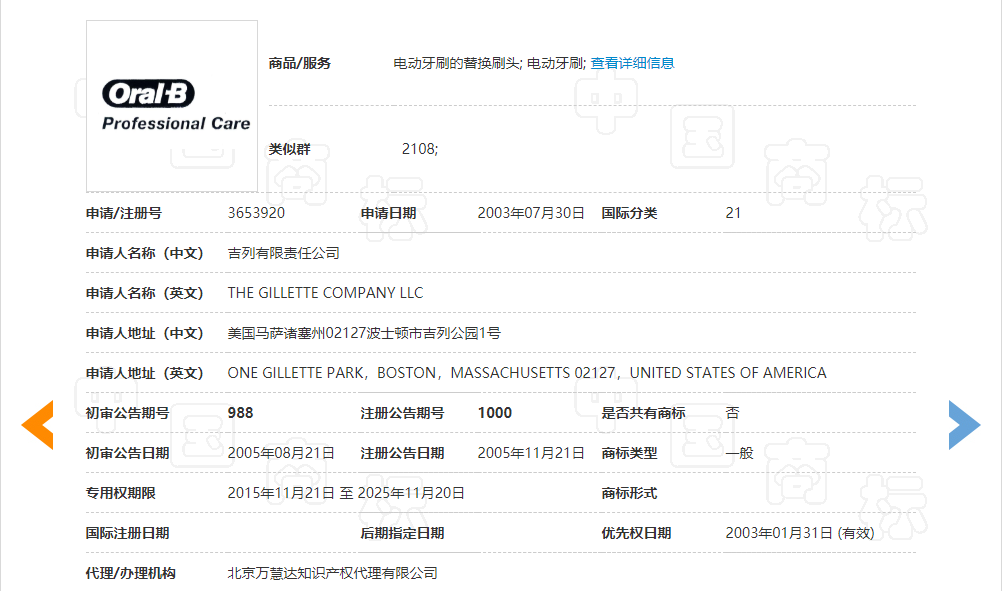Image resolution: width=1002 pixels, height=591 pixels.
Task: Click the blue next arrow
Action: coord(965,425)
